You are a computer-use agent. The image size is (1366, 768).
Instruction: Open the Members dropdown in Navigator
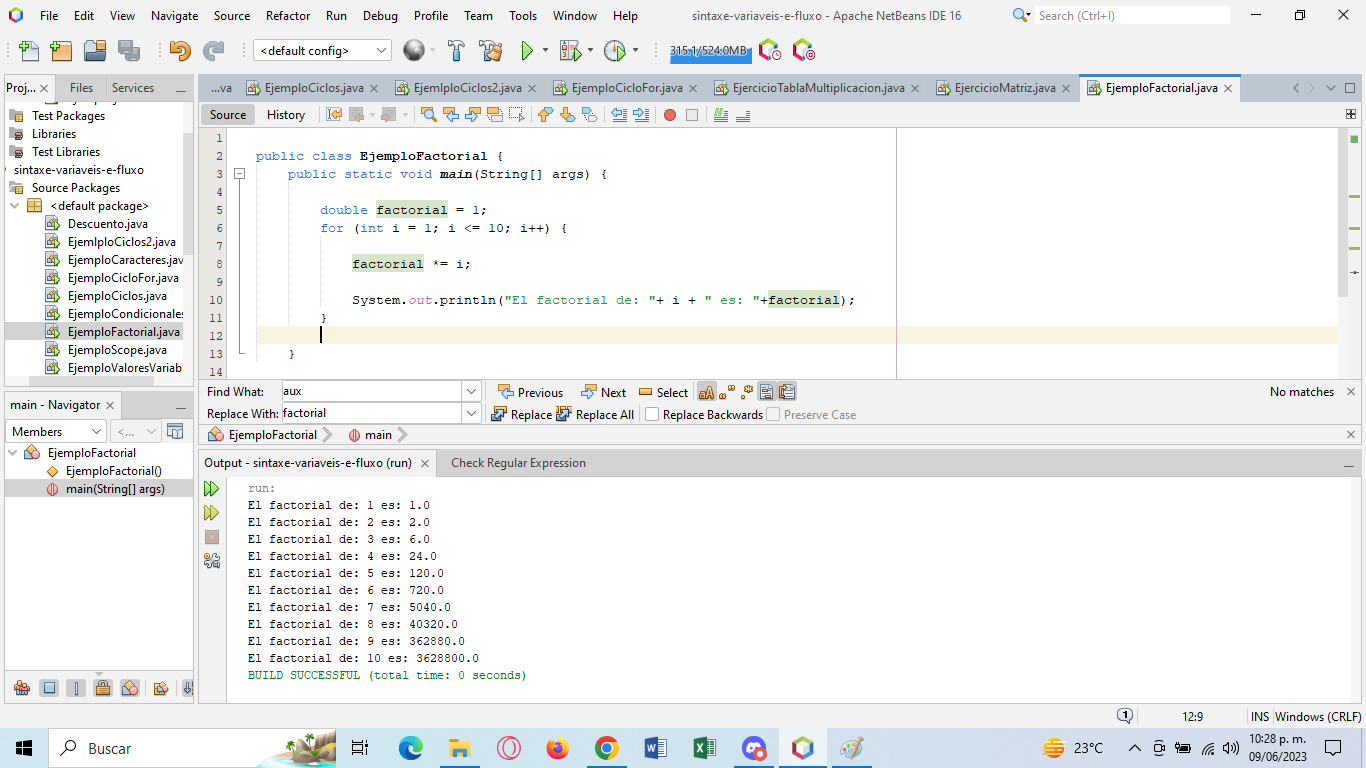[x=56, y=431]
